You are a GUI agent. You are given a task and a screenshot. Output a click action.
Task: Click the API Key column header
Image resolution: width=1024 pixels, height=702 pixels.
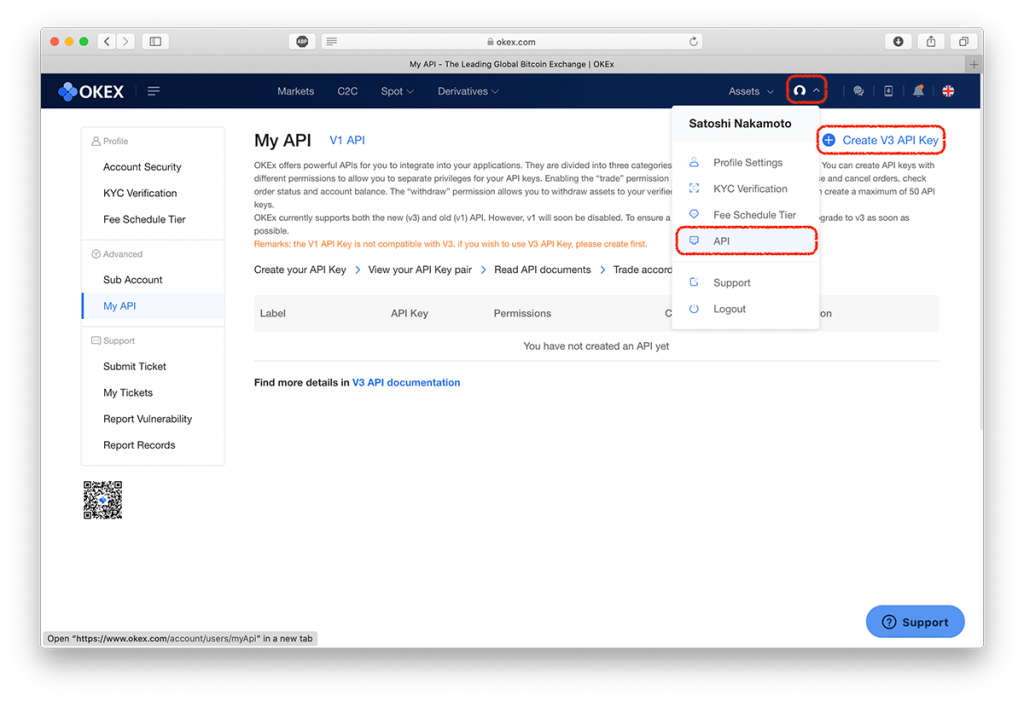click(409, 313)
